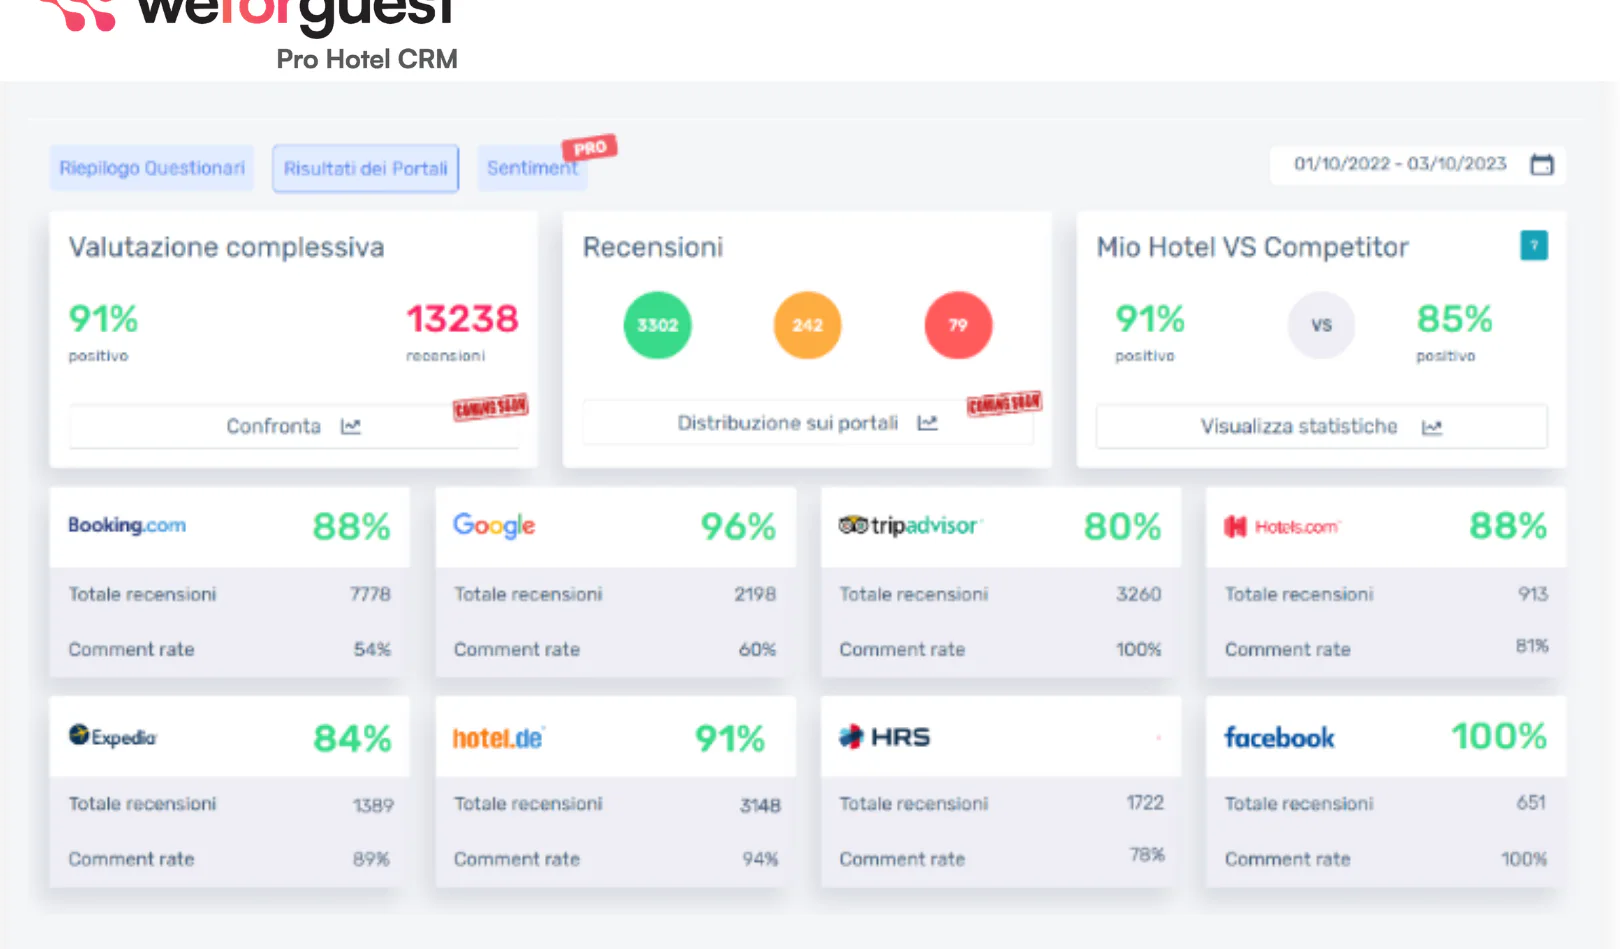
Task: Click the Confronta button
Action: click(273, 425)
